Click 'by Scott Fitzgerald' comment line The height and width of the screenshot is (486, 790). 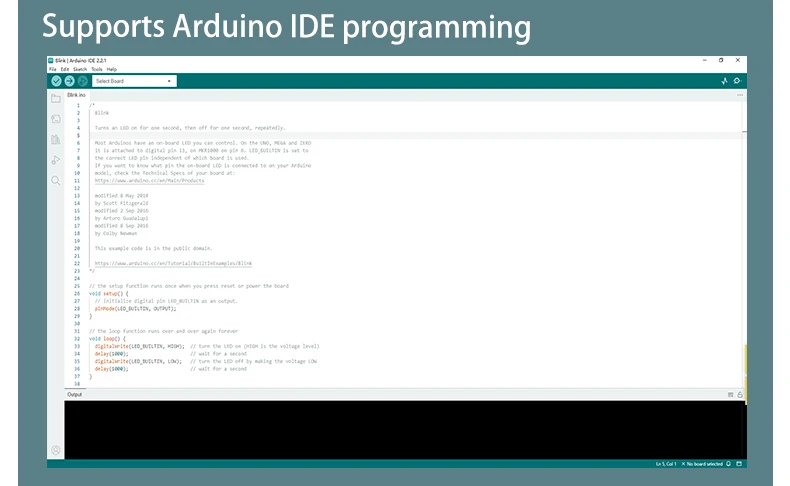(x=121, y=203)
